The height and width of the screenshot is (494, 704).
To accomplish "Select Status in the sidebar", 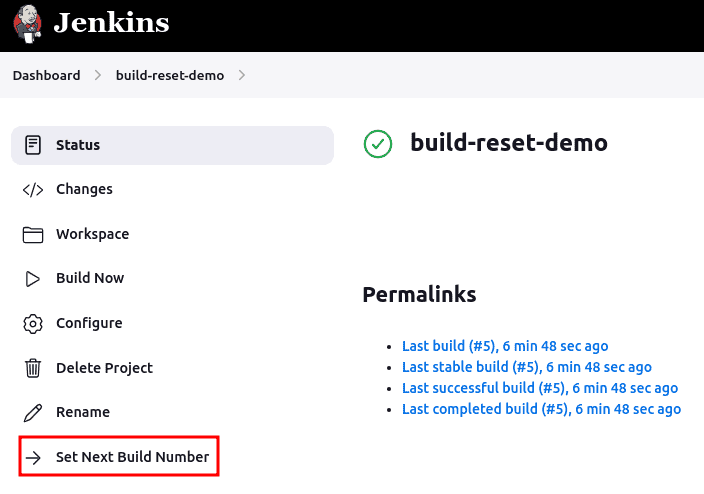I will pyautogui.click(x=172, y=145).
